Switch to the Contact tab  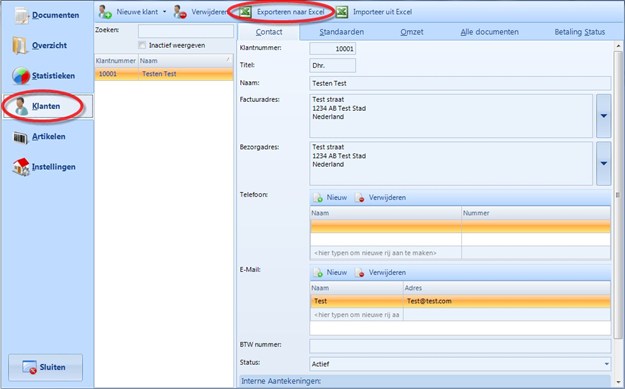(269, 32)
